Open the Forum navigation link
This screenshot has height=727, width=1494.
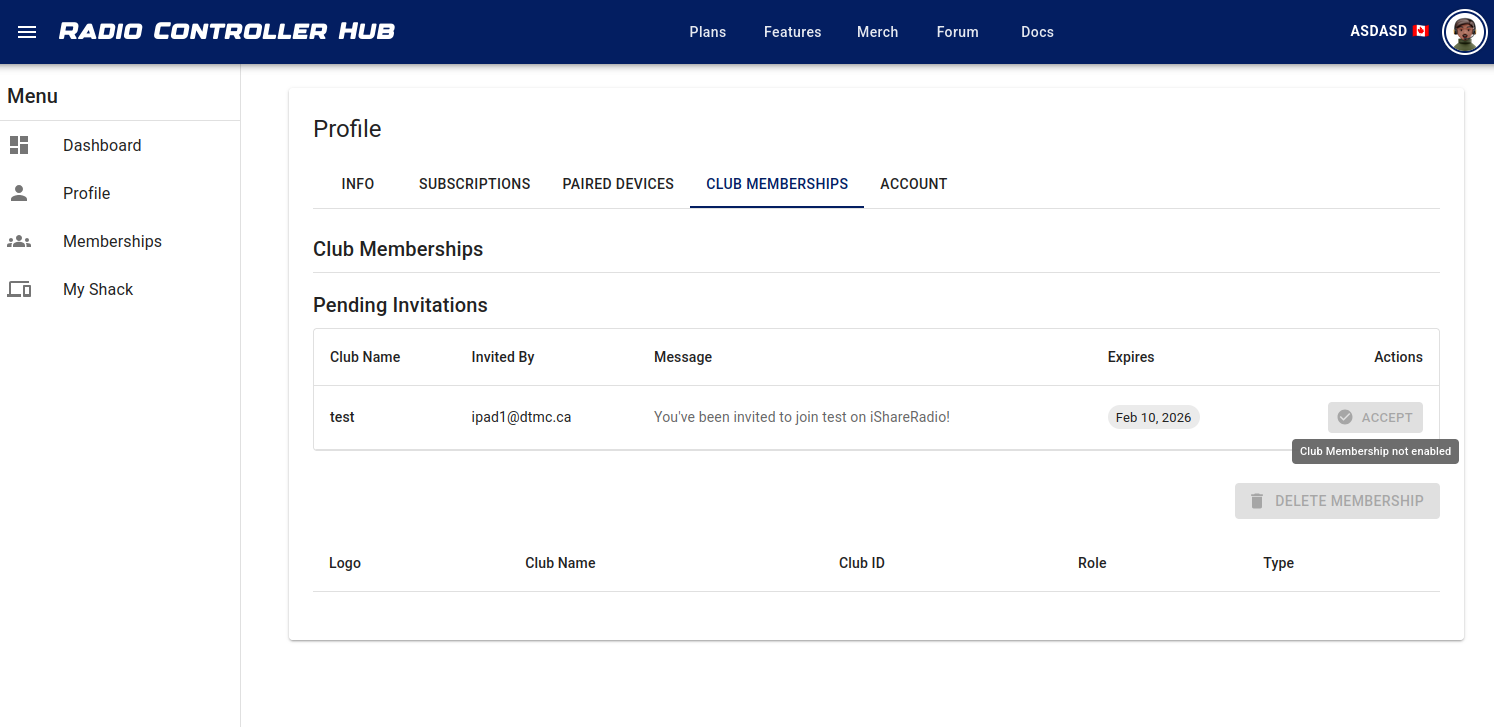(957, 32)
